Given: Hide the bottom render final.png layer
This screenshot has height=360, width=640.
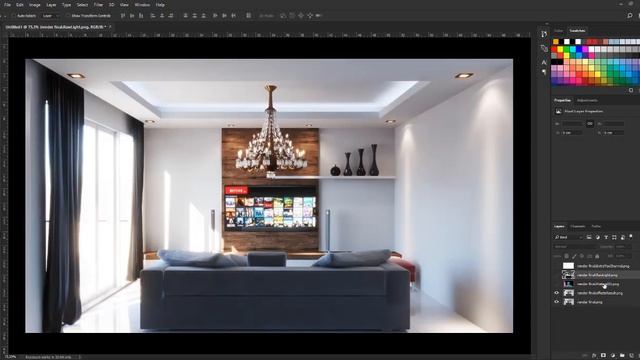Looking at the screenshot, I should tap(556, 302).
